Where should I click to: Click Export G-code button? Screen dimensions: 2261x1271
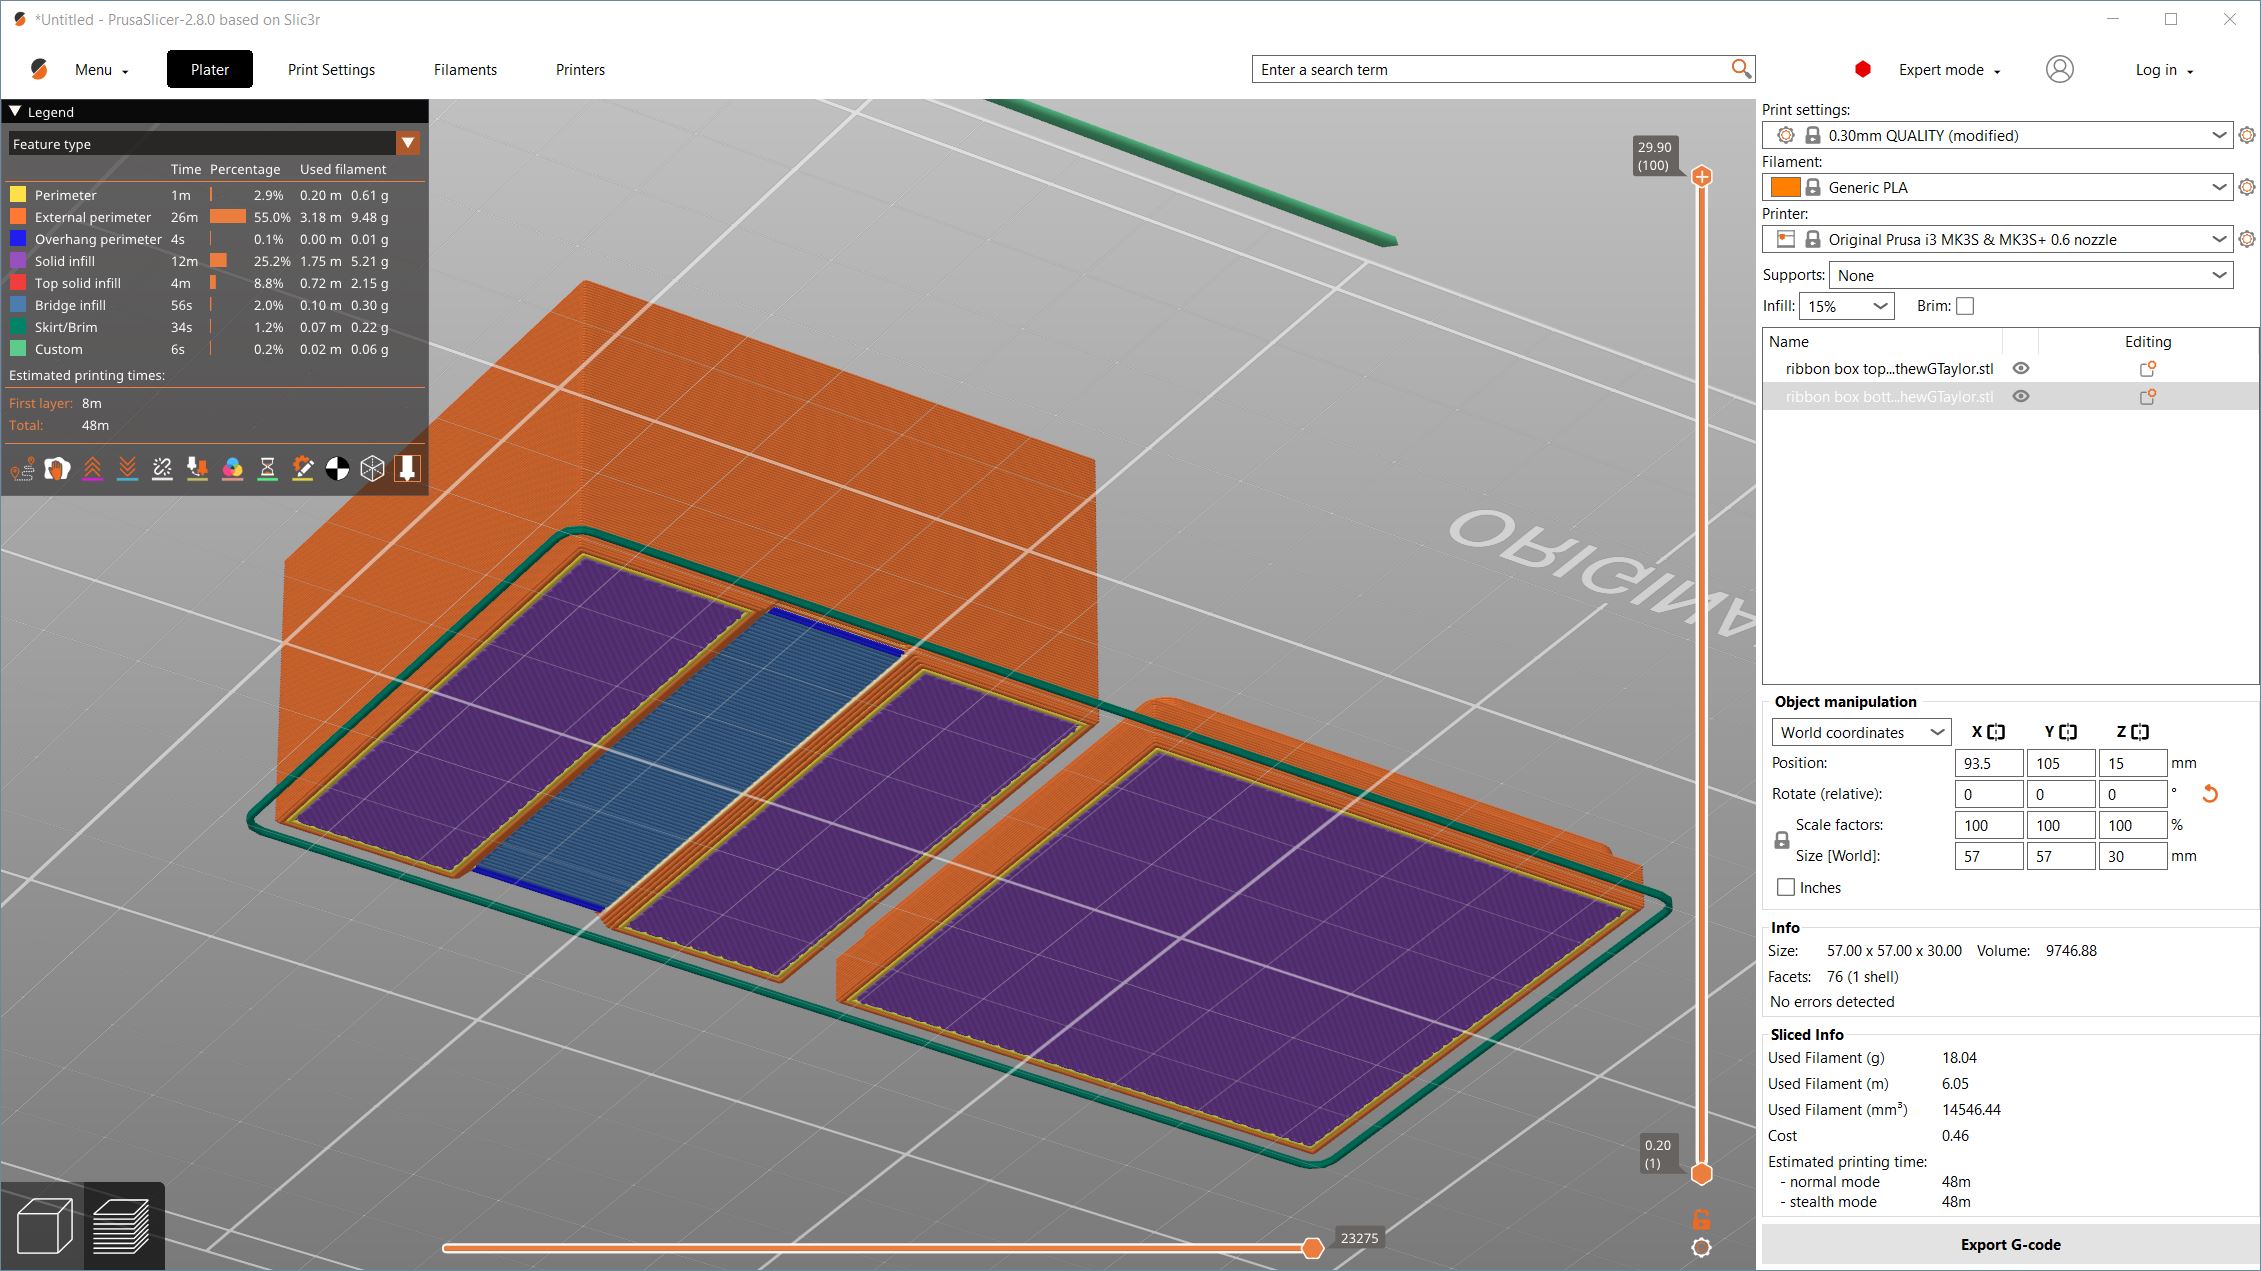tap(2010, 1245)
